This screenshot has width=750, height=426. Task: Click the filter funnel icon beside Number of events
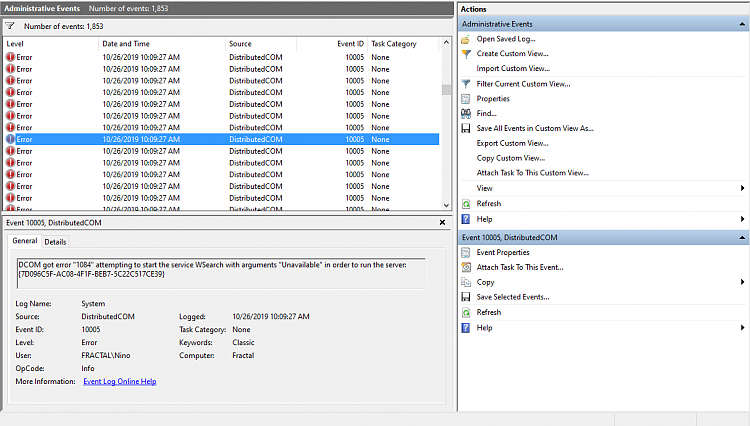10,26
